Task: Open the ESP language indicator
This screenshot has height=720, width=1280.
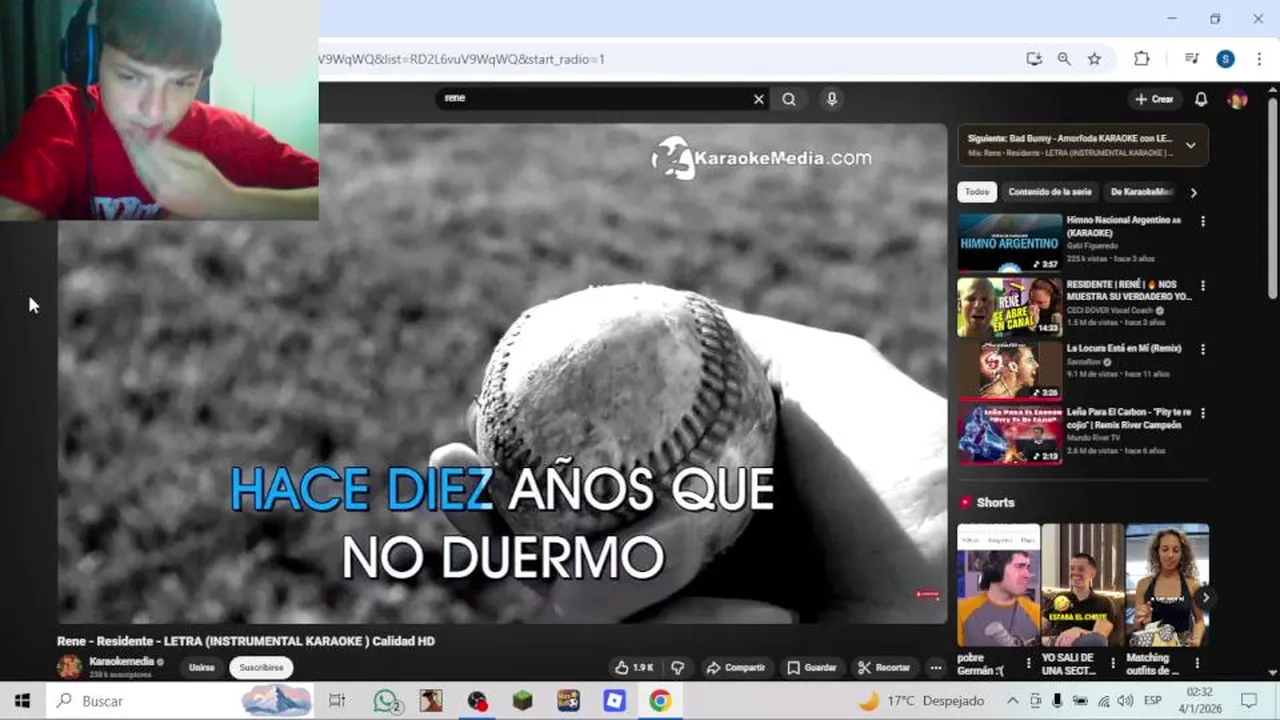Action: 1152,701
